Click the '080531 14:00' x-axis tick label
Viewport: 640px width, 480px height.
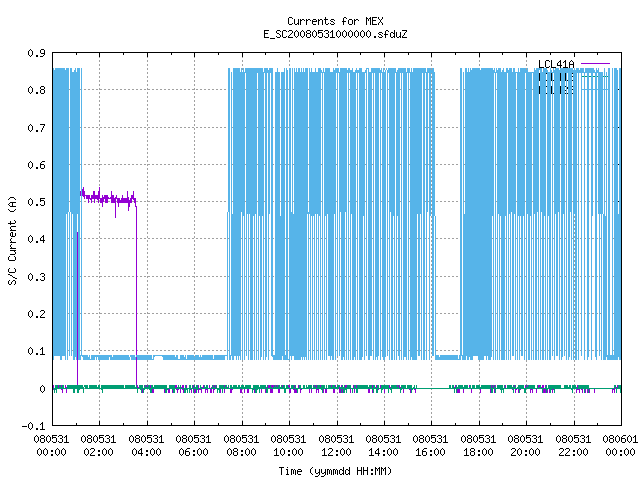[x=383, y=446]
